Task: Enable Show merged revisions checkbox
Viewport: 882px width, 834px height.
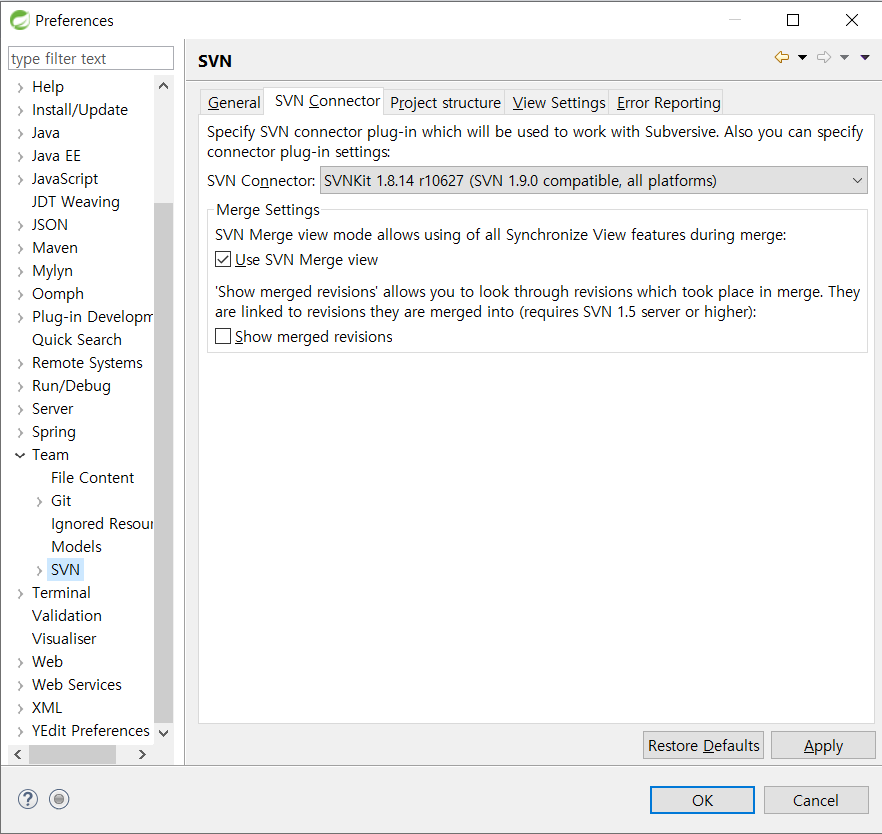Action: [223, 336]
